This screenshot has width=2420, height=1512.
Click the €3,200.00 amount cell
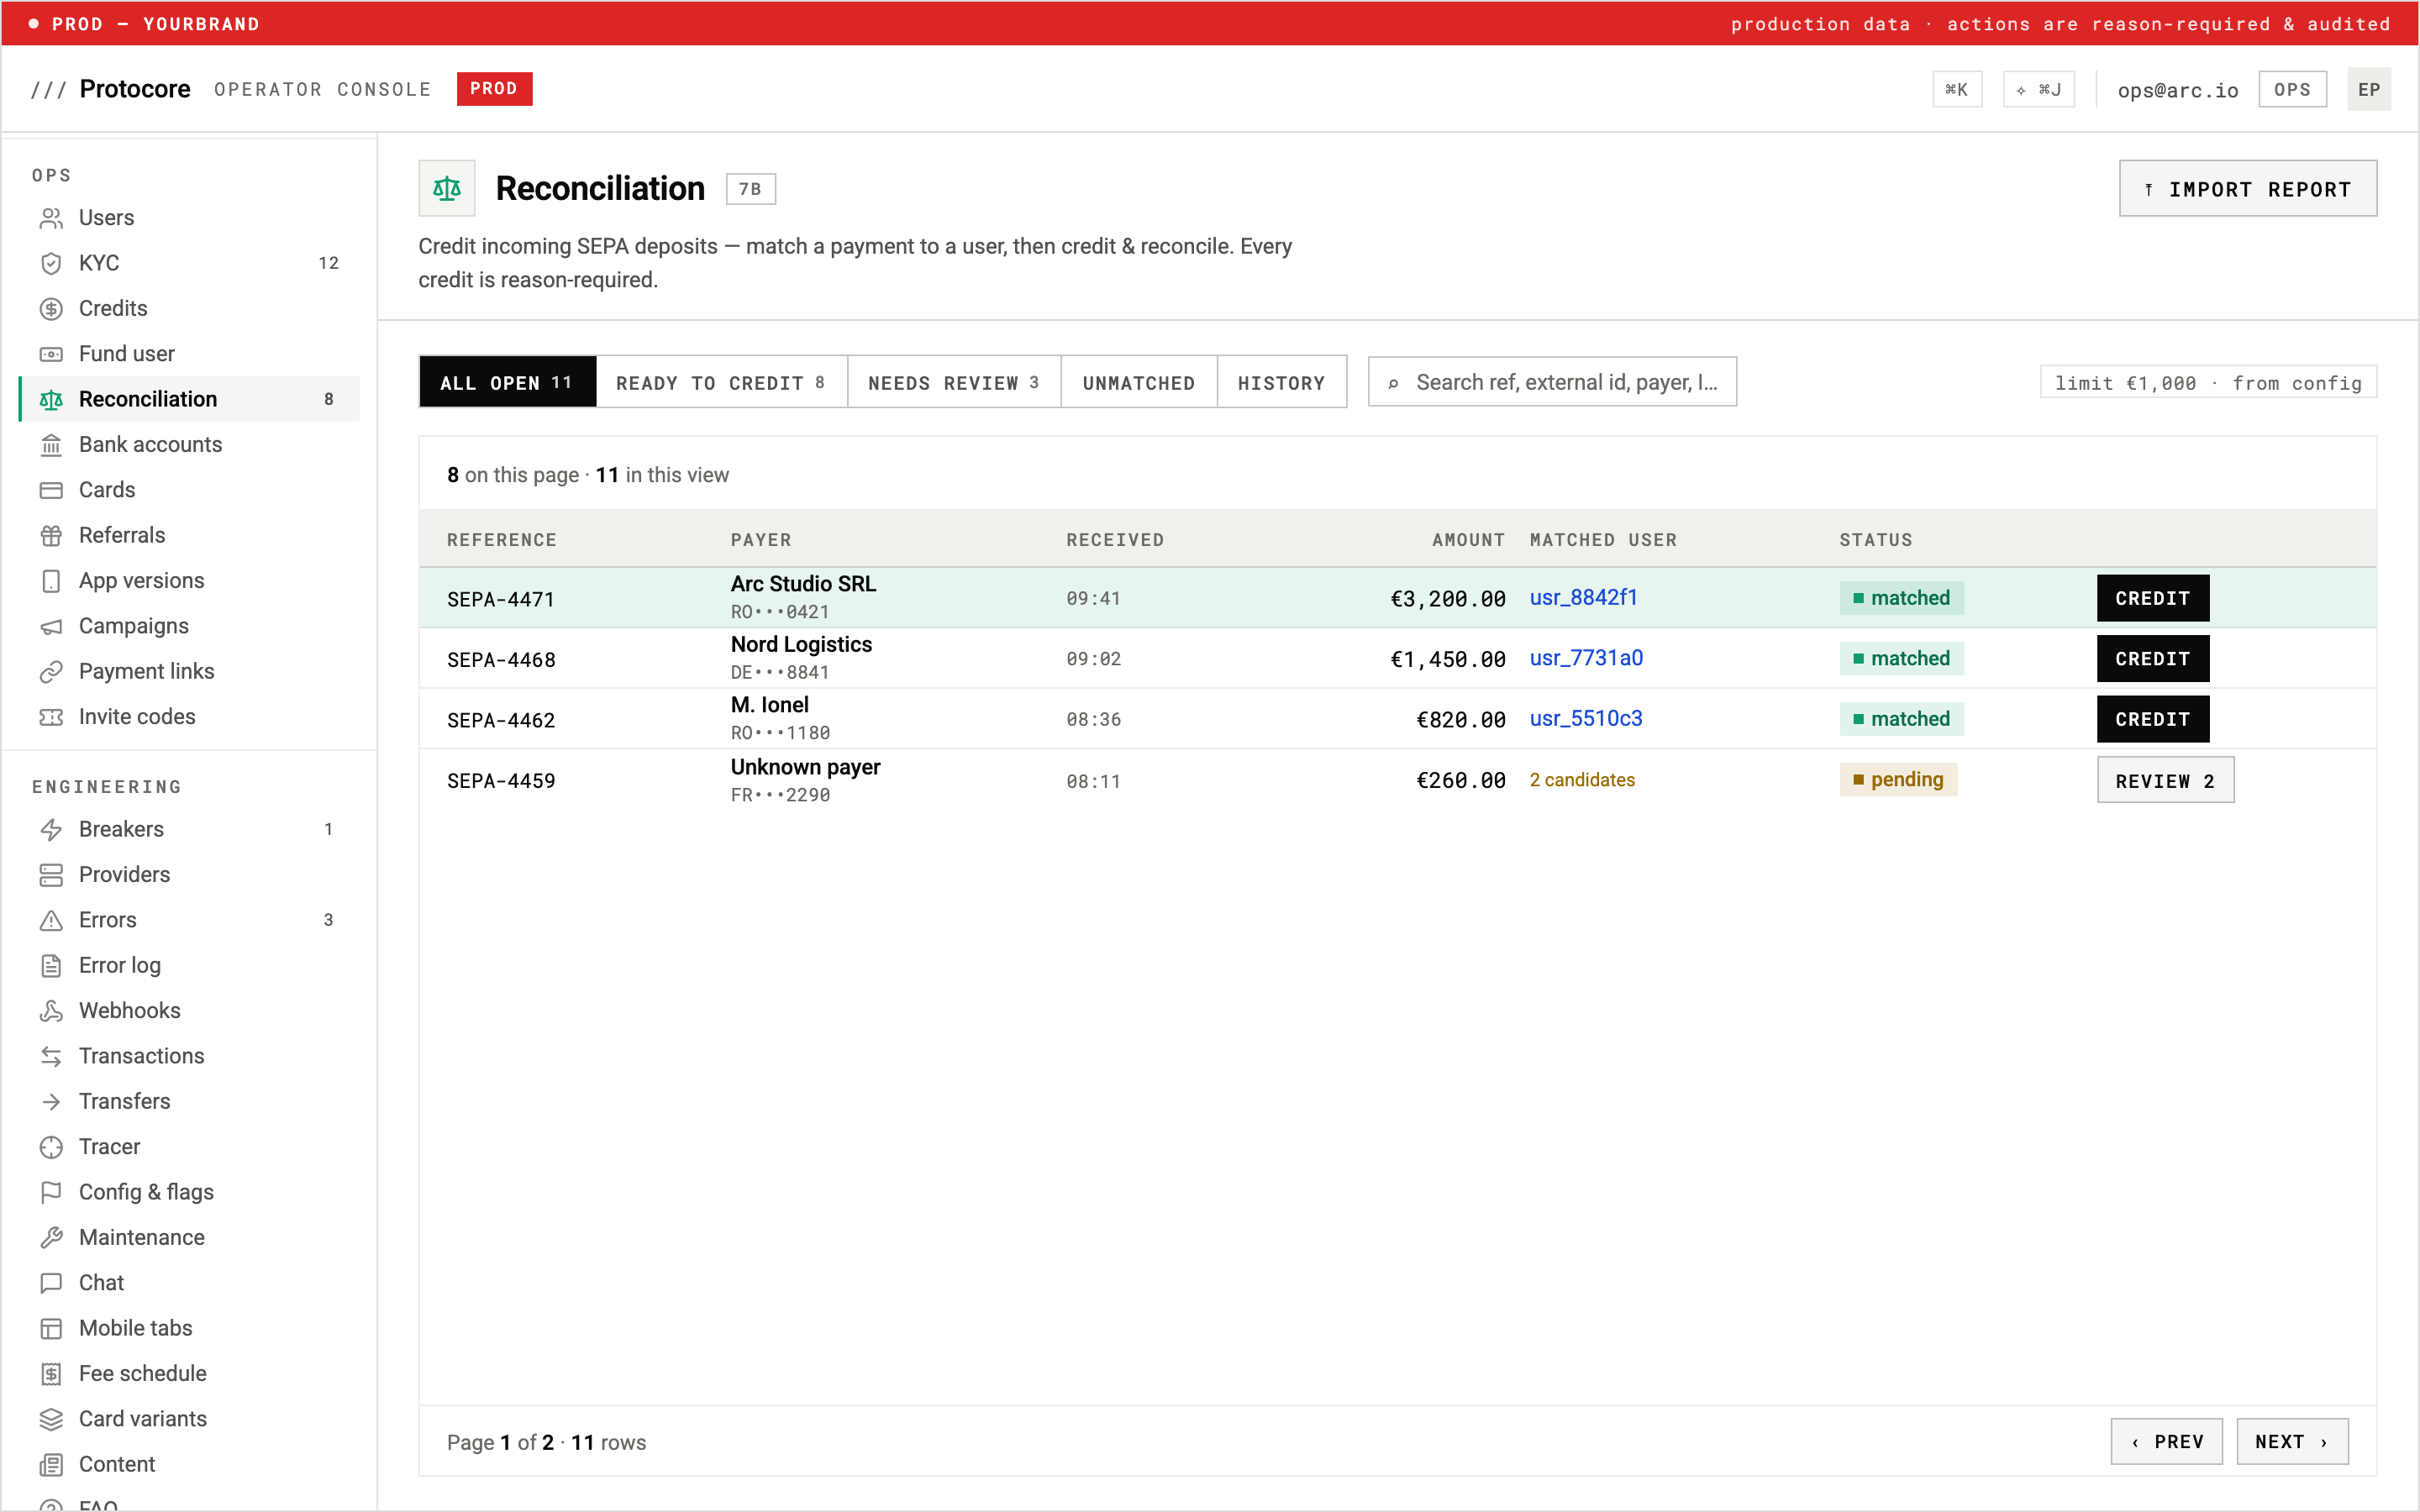pyautogui.click(x=1448, y=599)
